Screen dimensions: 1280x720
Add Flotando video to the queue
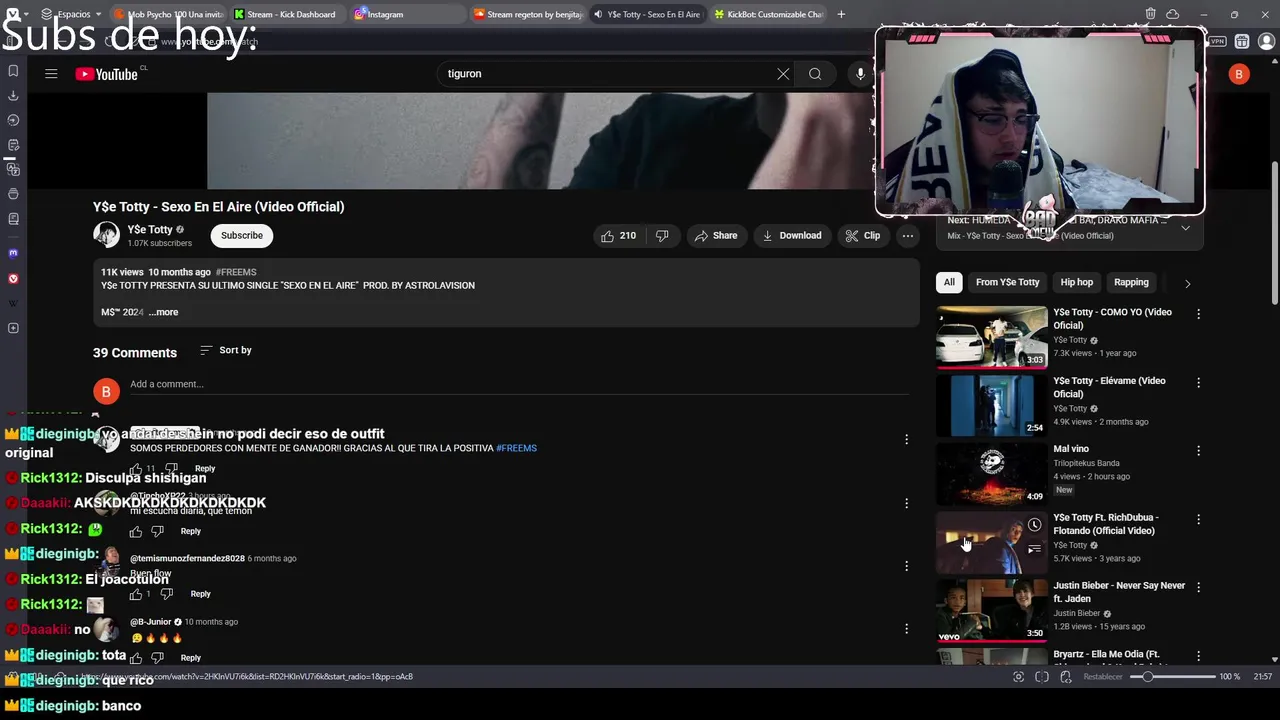coord(1034,548)
